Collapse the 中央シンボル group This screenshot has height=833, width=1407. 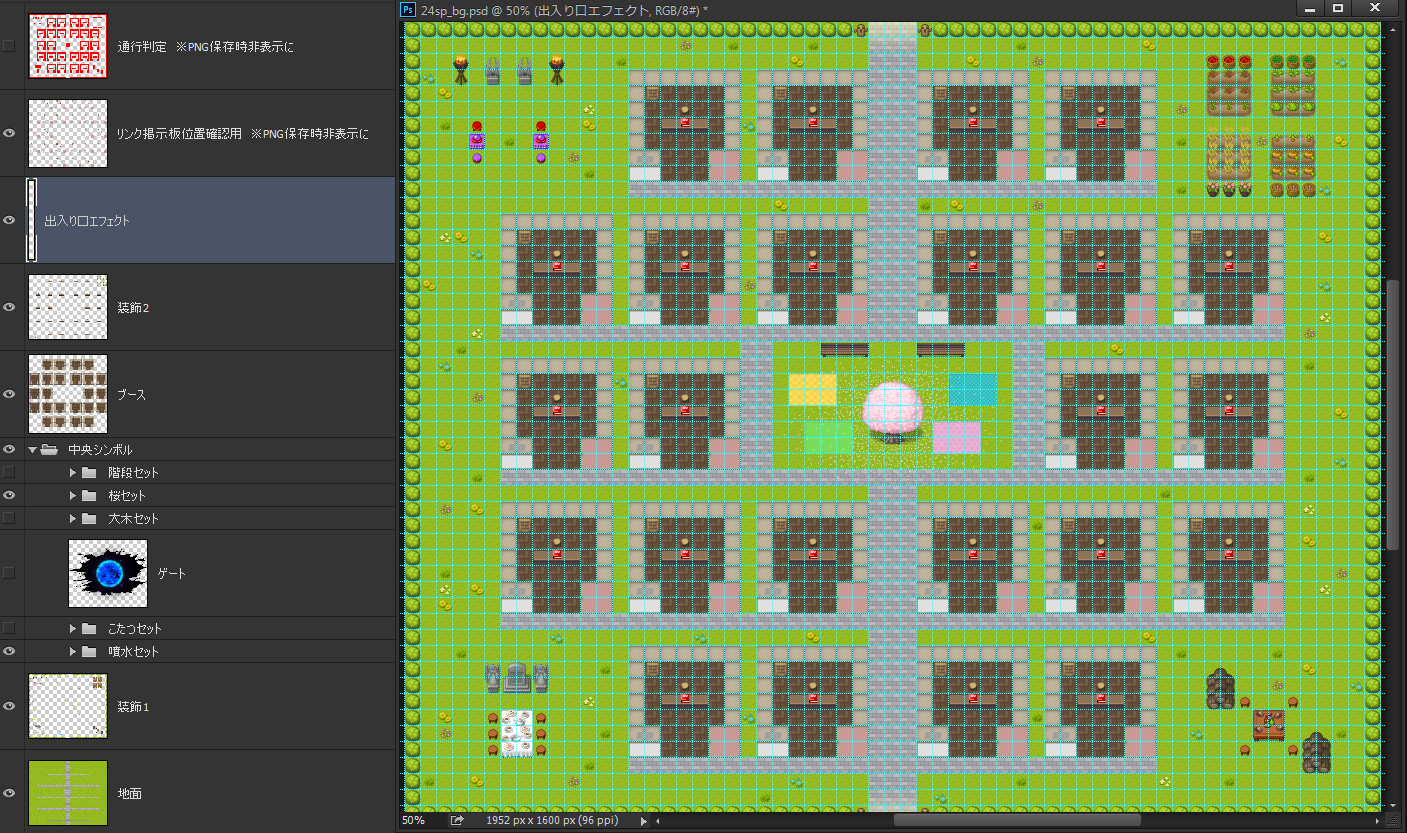click(x=32, y=450)
